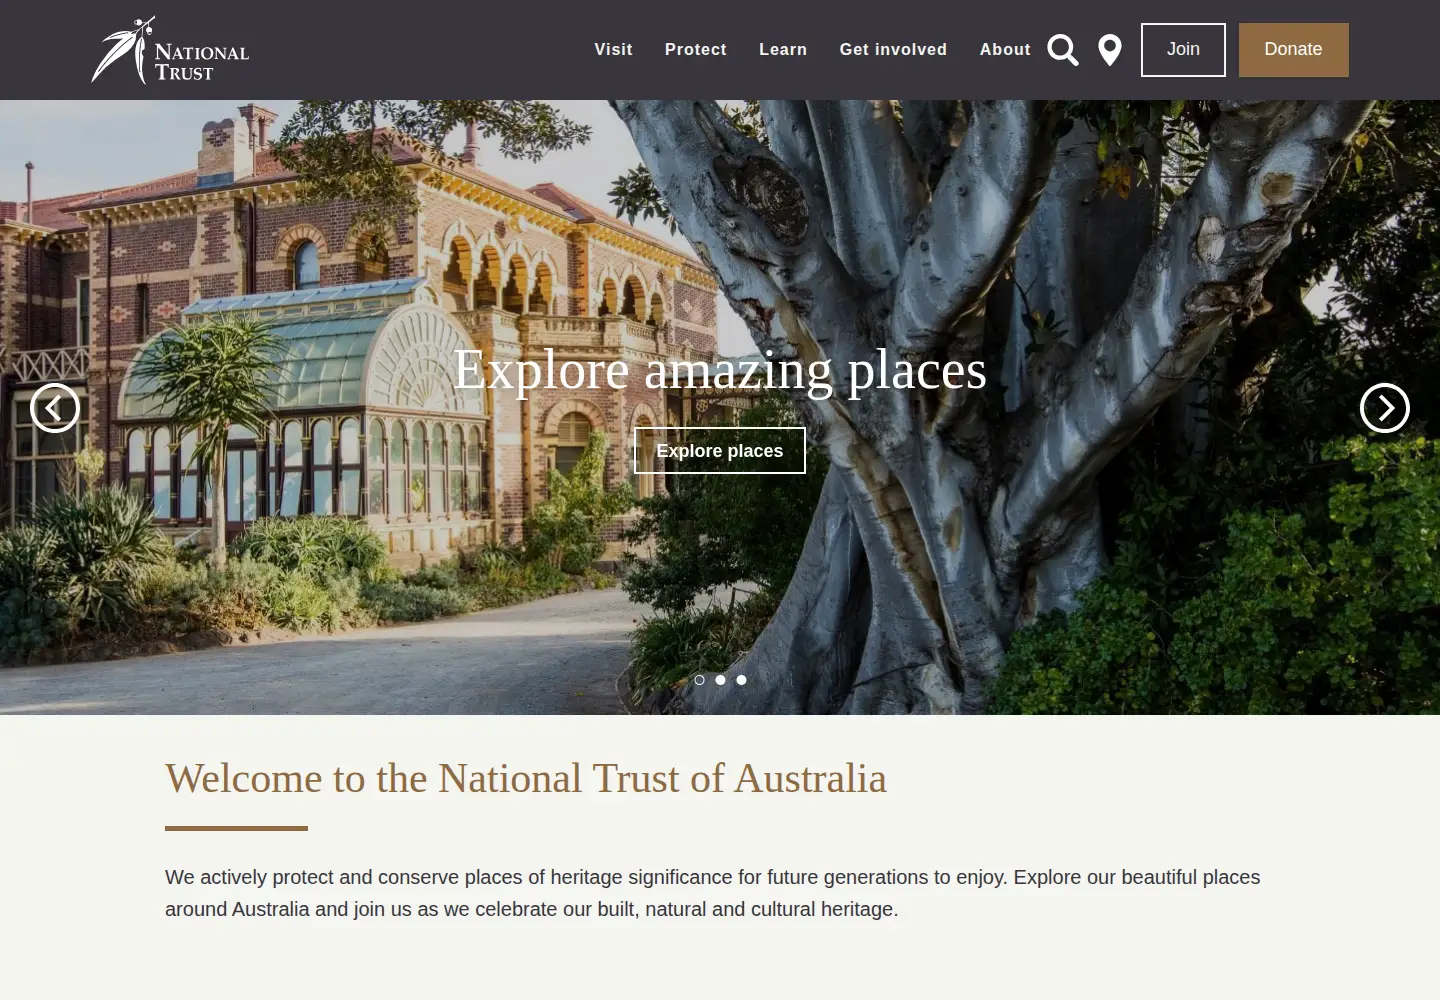Open the search icon

[x=1063, y=50]
